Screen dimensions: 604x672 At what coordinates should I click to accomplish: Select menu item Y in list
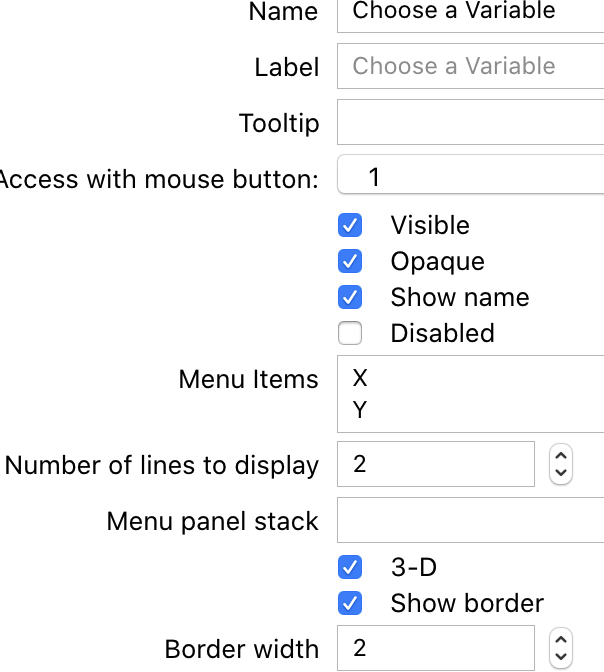click(x=361, y=410)
